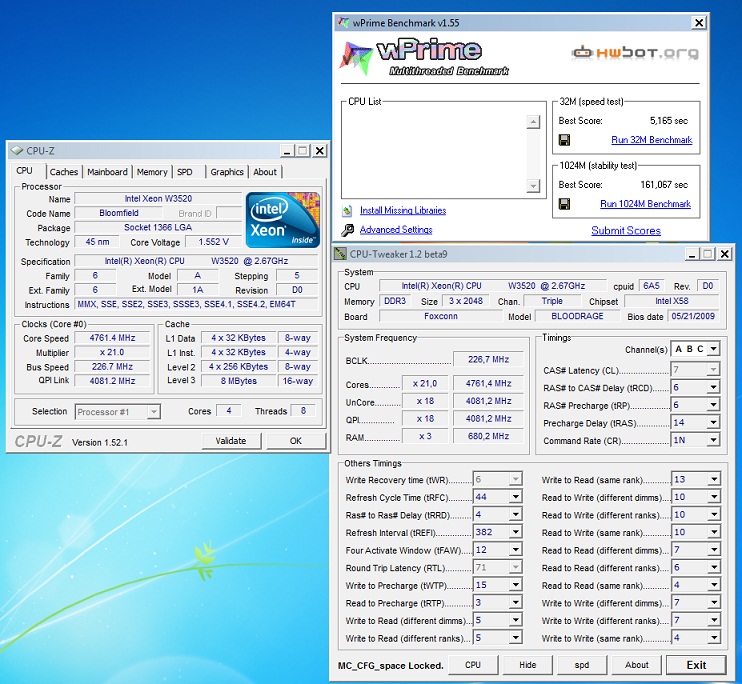Switch to the About tab in CPU-Z
742x684 pixels.
coord(265,172)
